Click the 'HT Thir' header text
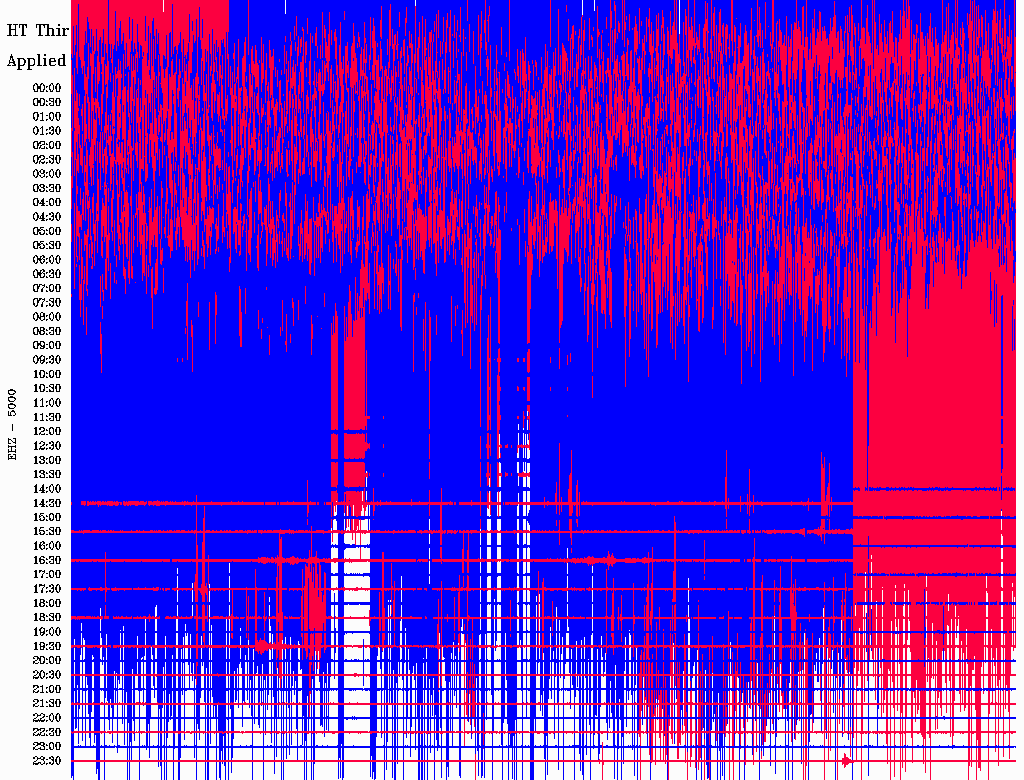1024x780 pixels. pos(37,31)
